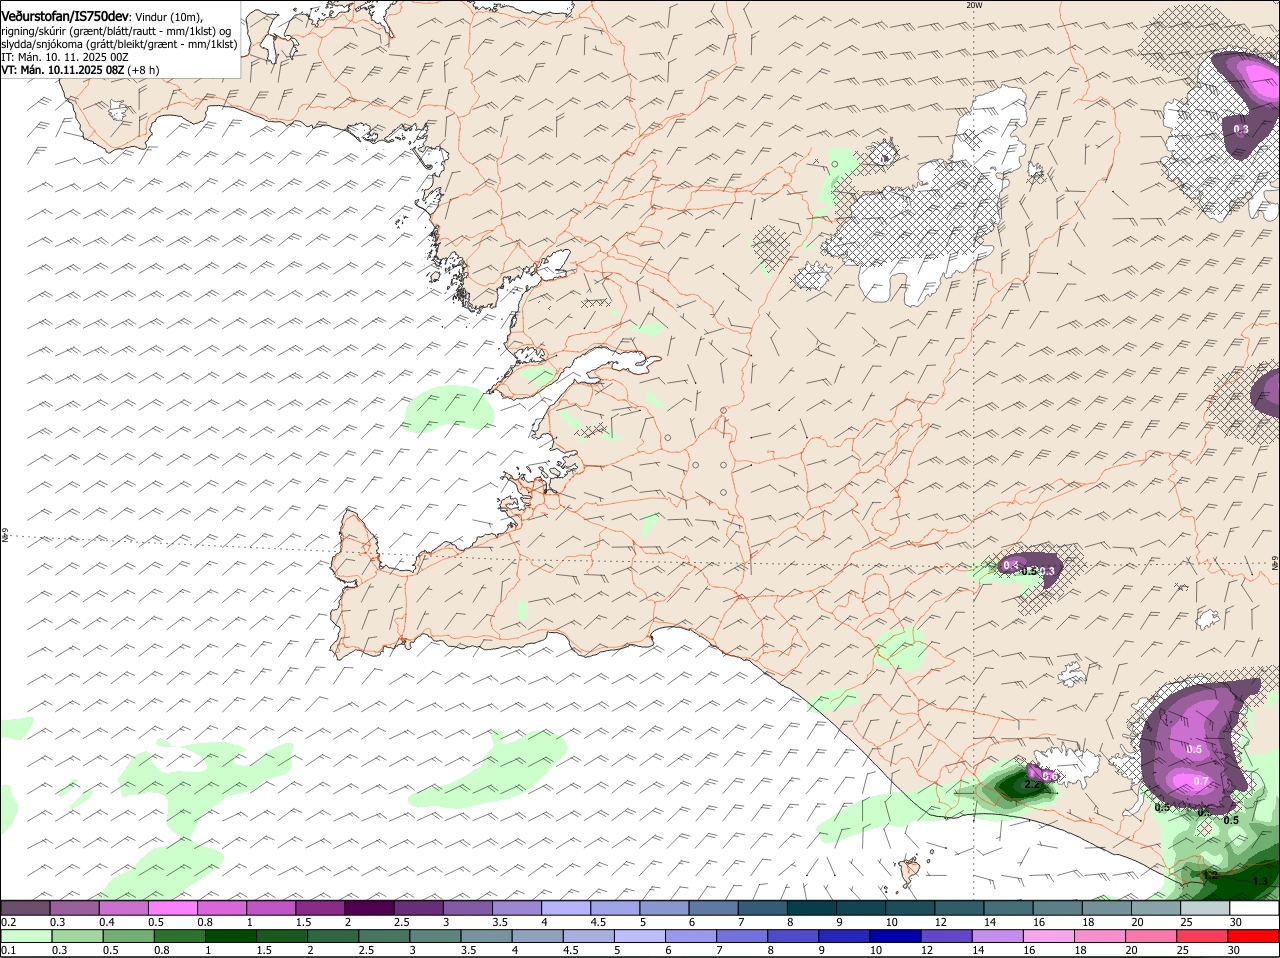1280x958 pixels.
Task: Click the '0.7' value in the purple snowfall blob
Action: (x=1201, y=781)
